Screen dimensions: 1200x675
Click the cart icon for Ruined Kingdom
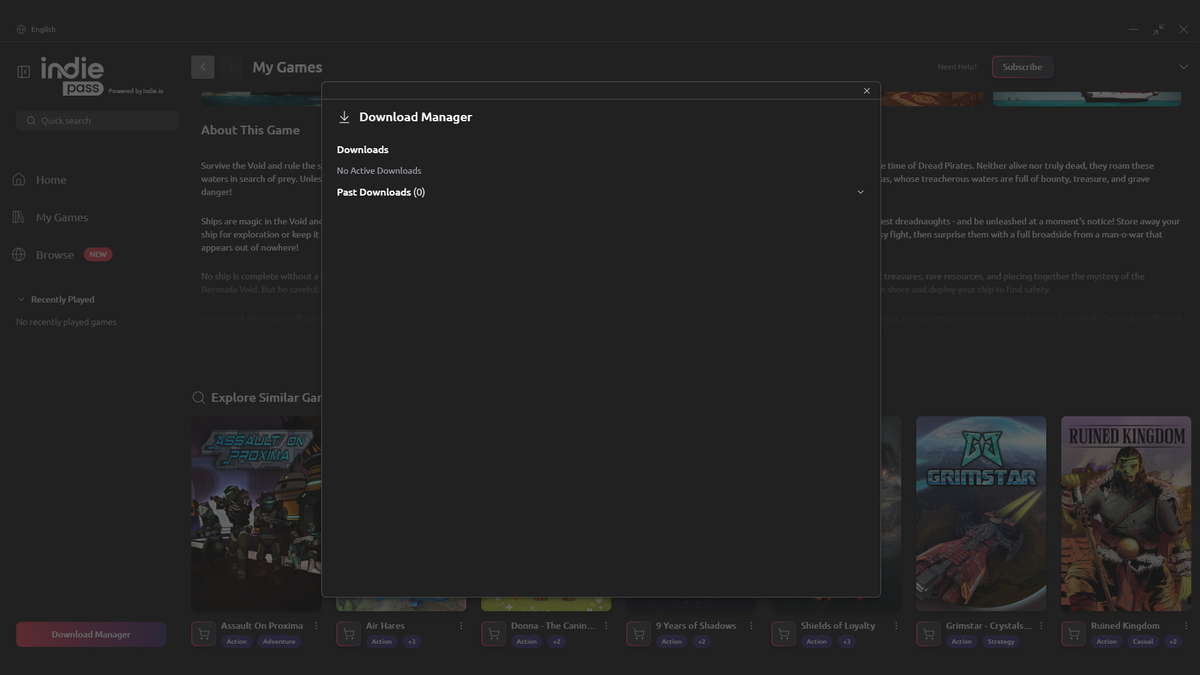click(1074, 634)
